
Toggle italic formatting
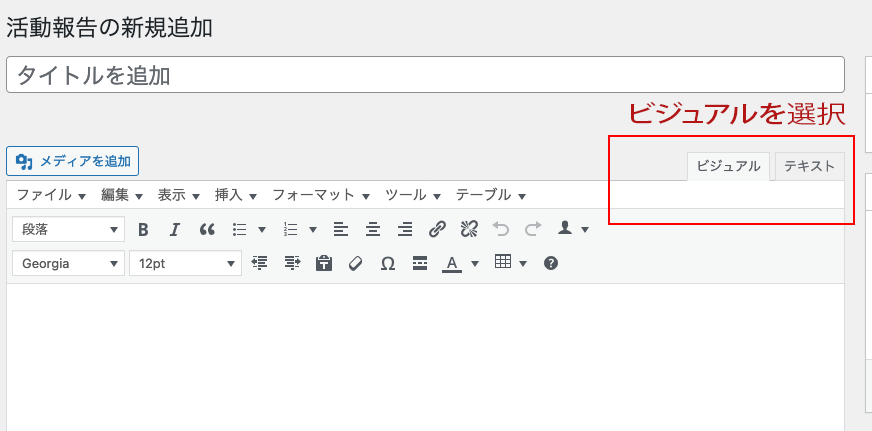click(175, 229)
